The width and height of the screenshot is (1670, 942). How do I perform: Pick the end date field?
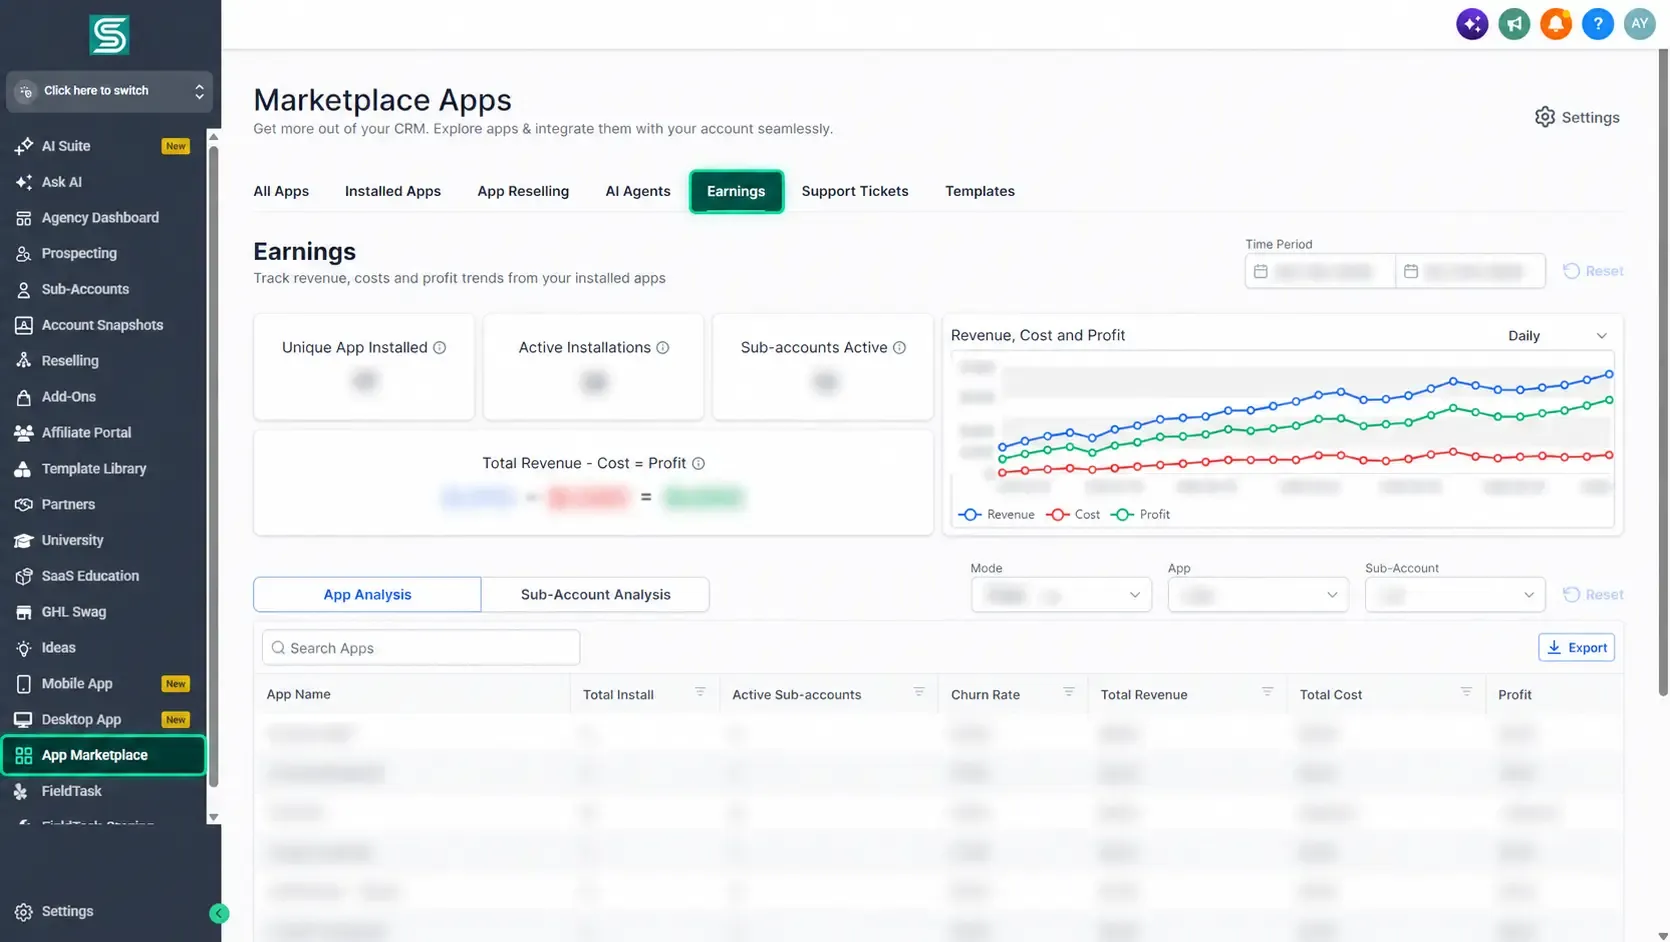1470,271
